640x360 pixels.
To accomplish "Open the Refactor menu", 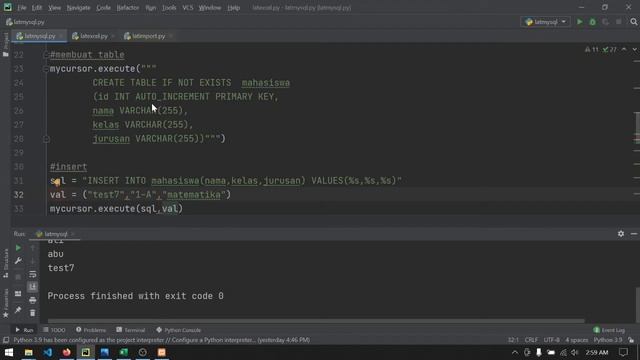I will (x=128, y=8).
